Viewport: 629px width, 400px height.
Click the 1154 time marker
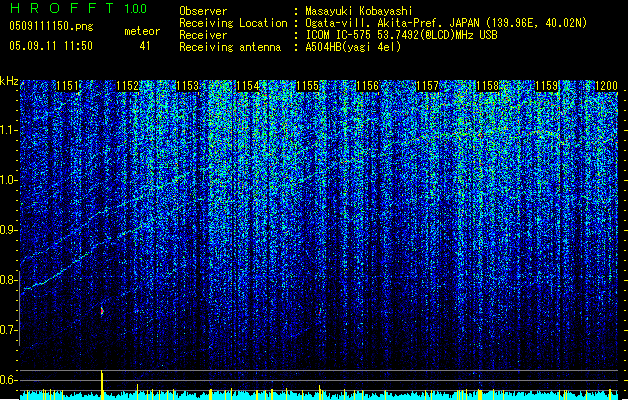248,86
